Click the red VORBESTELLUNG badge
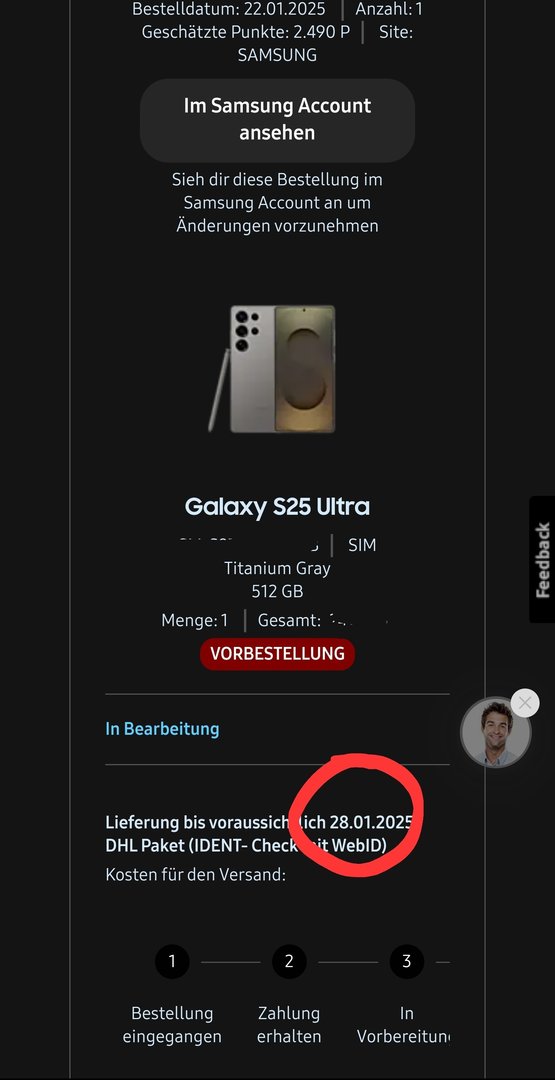 [x=277, y=654]
